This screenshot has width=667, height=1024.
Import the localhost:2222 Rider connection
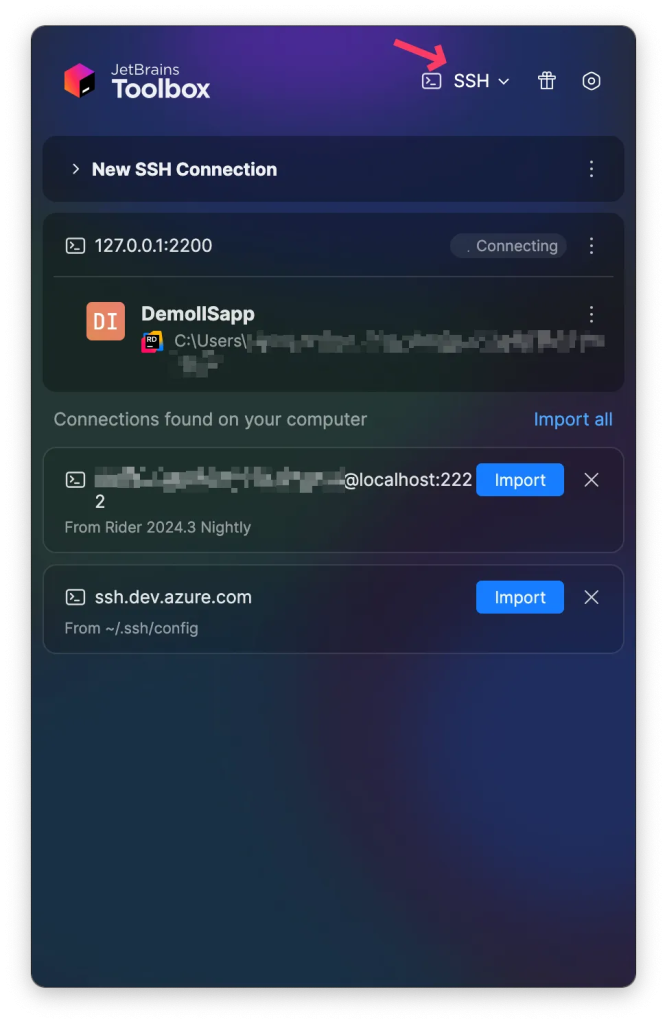(x=519, y=480)
